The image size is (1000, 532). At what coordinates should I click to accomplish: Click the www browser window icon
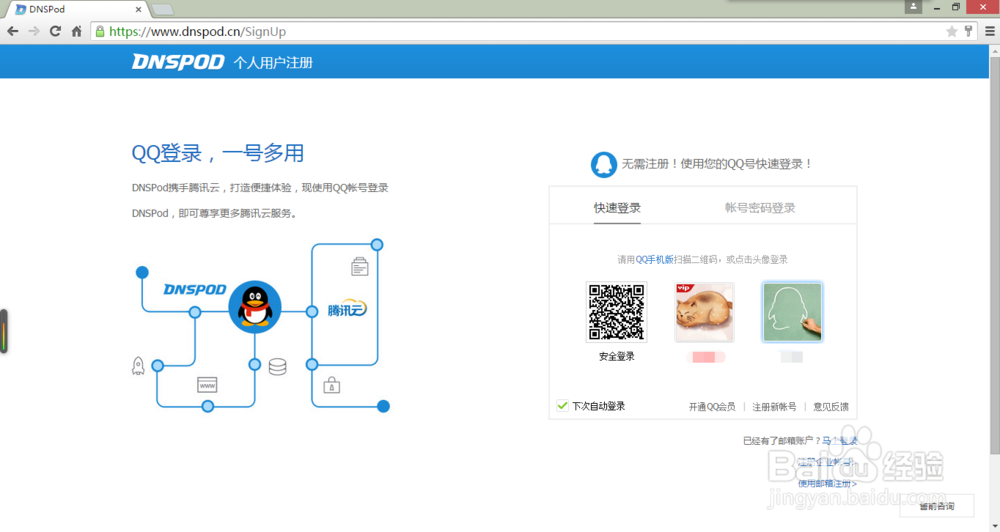(x=207, y=385)
